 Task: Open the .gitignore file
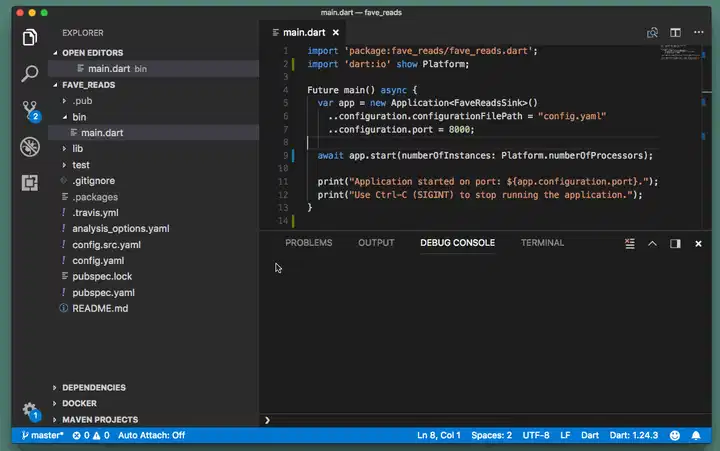click(x=93, y=180)
